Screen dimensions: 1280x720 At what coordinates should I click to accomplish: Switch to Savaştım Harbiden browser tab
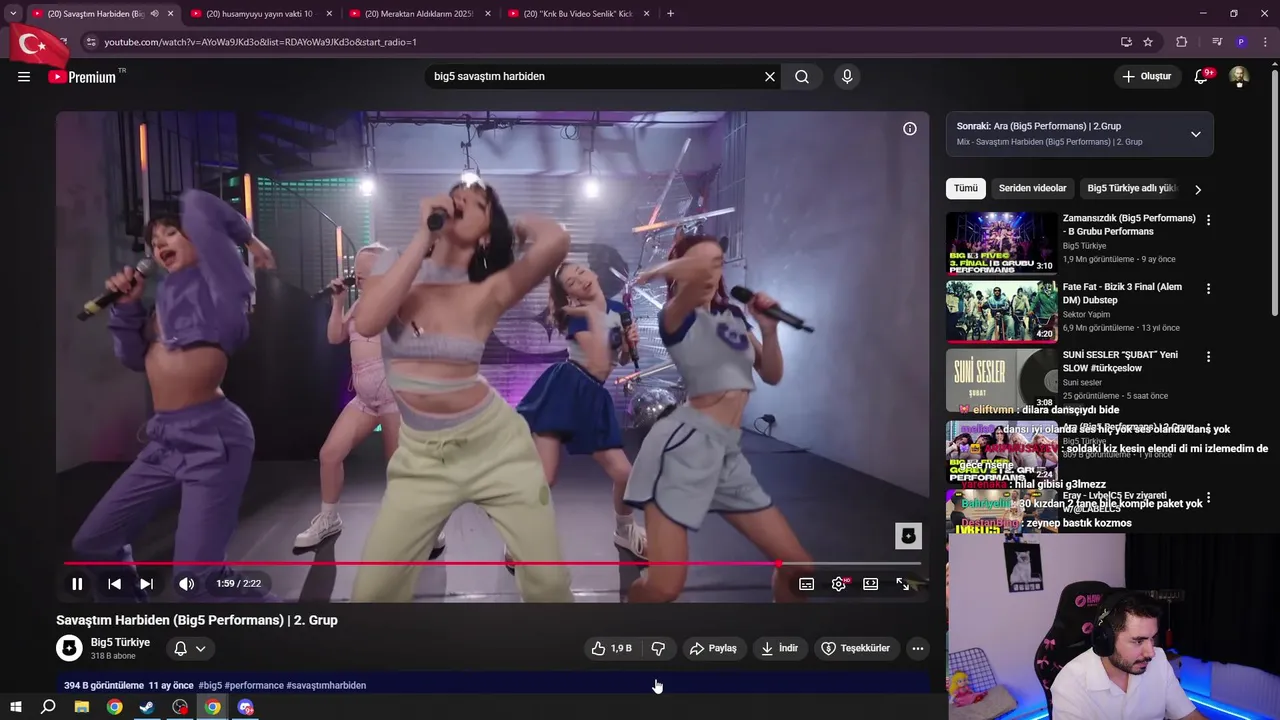click(95, 14)
